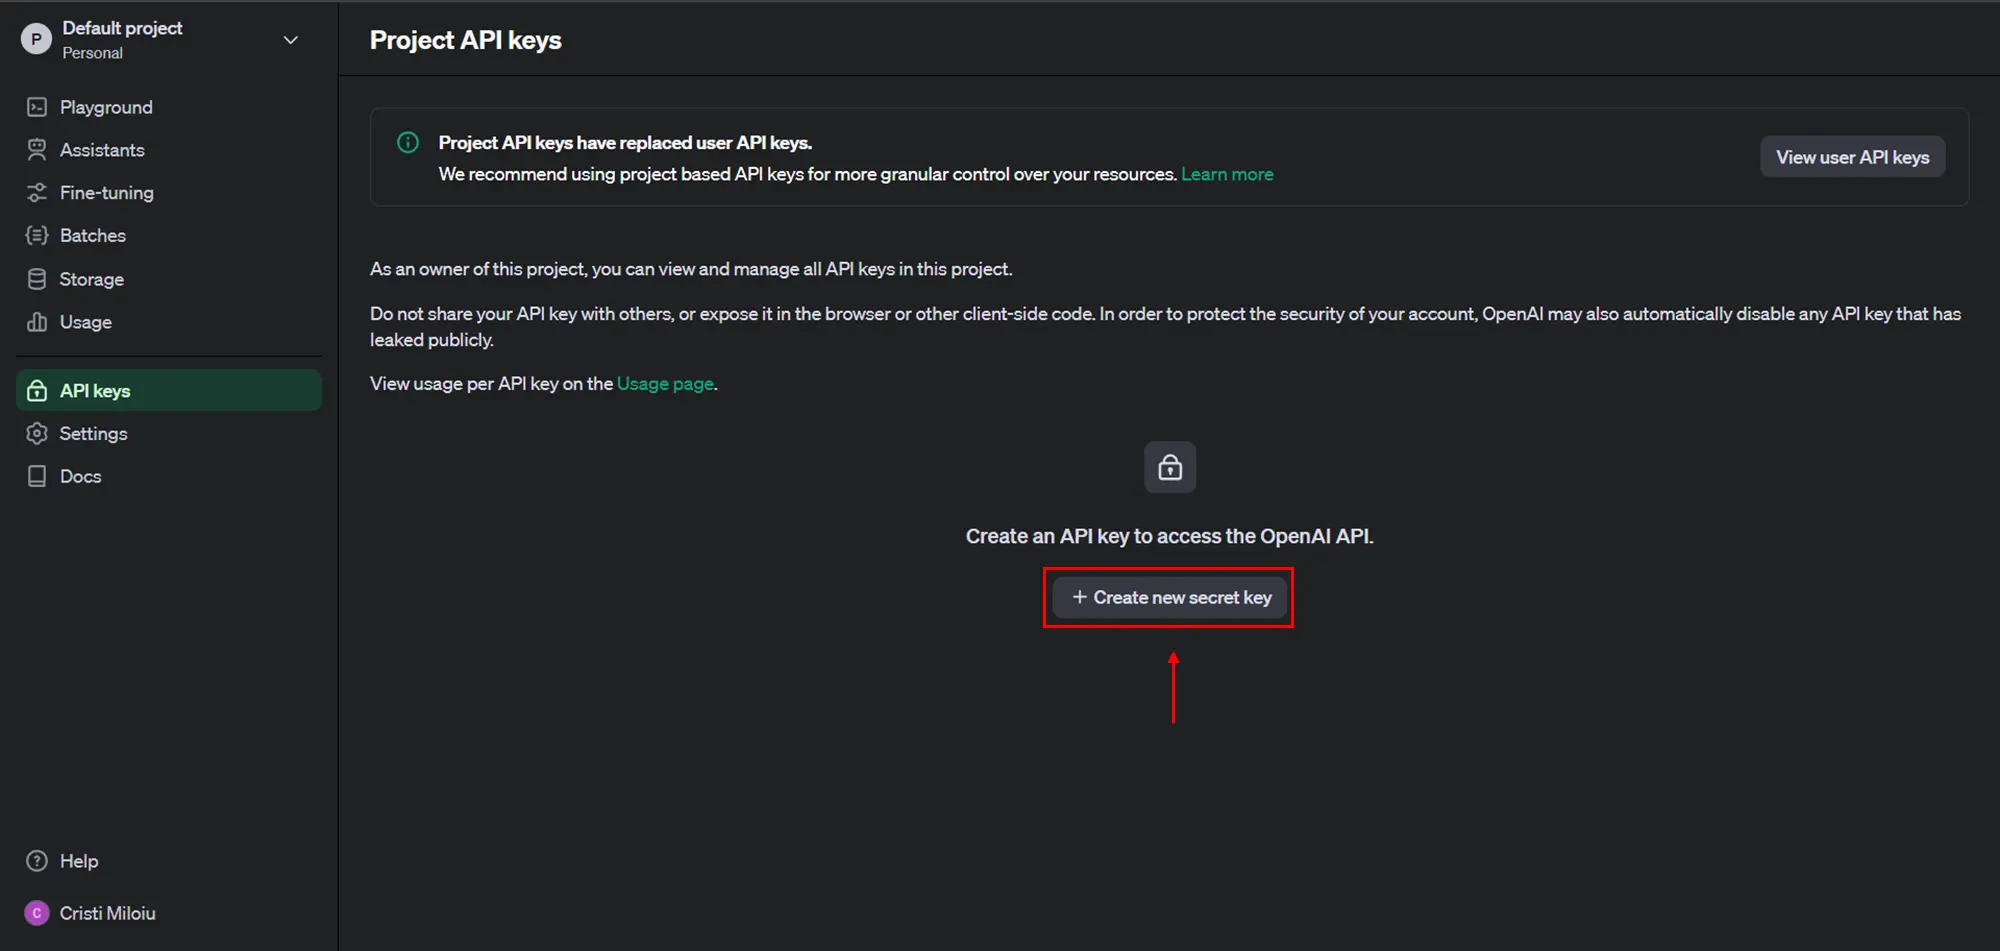Click the API keys lock icon in sidebar
The image size is (2000, 951).
37,391
